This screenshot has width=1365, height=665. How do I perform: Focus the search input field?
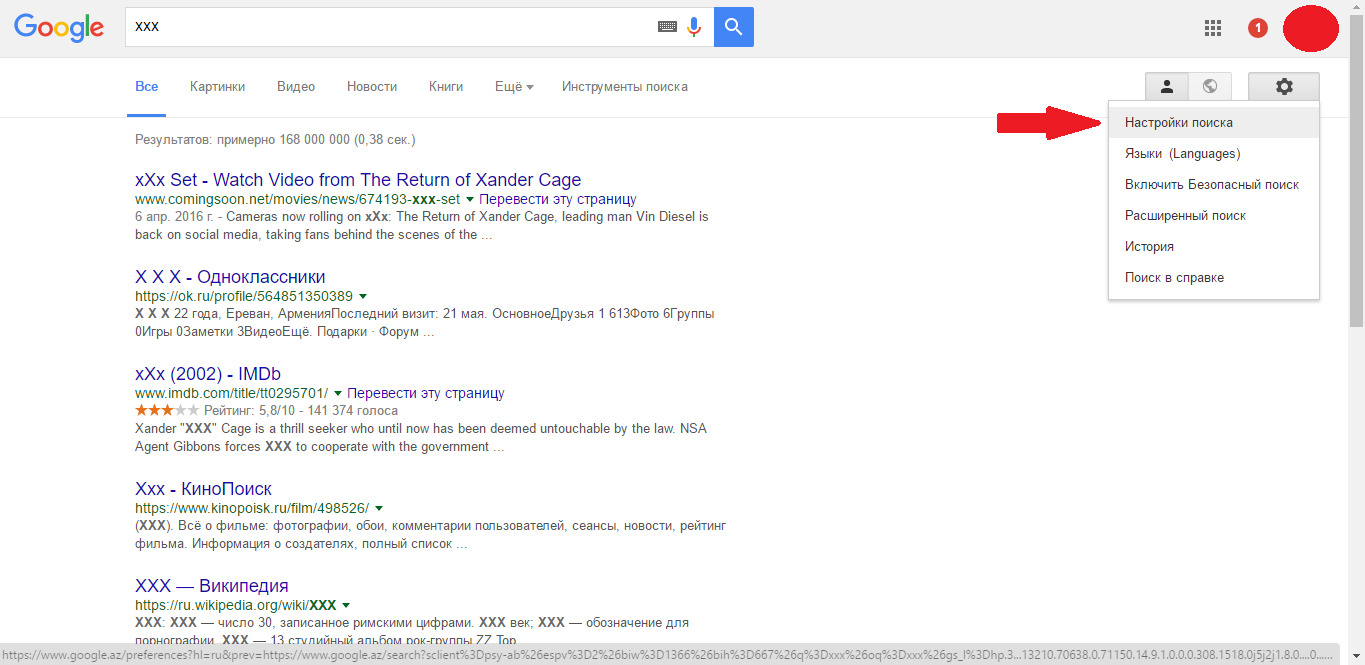(390, 27)
